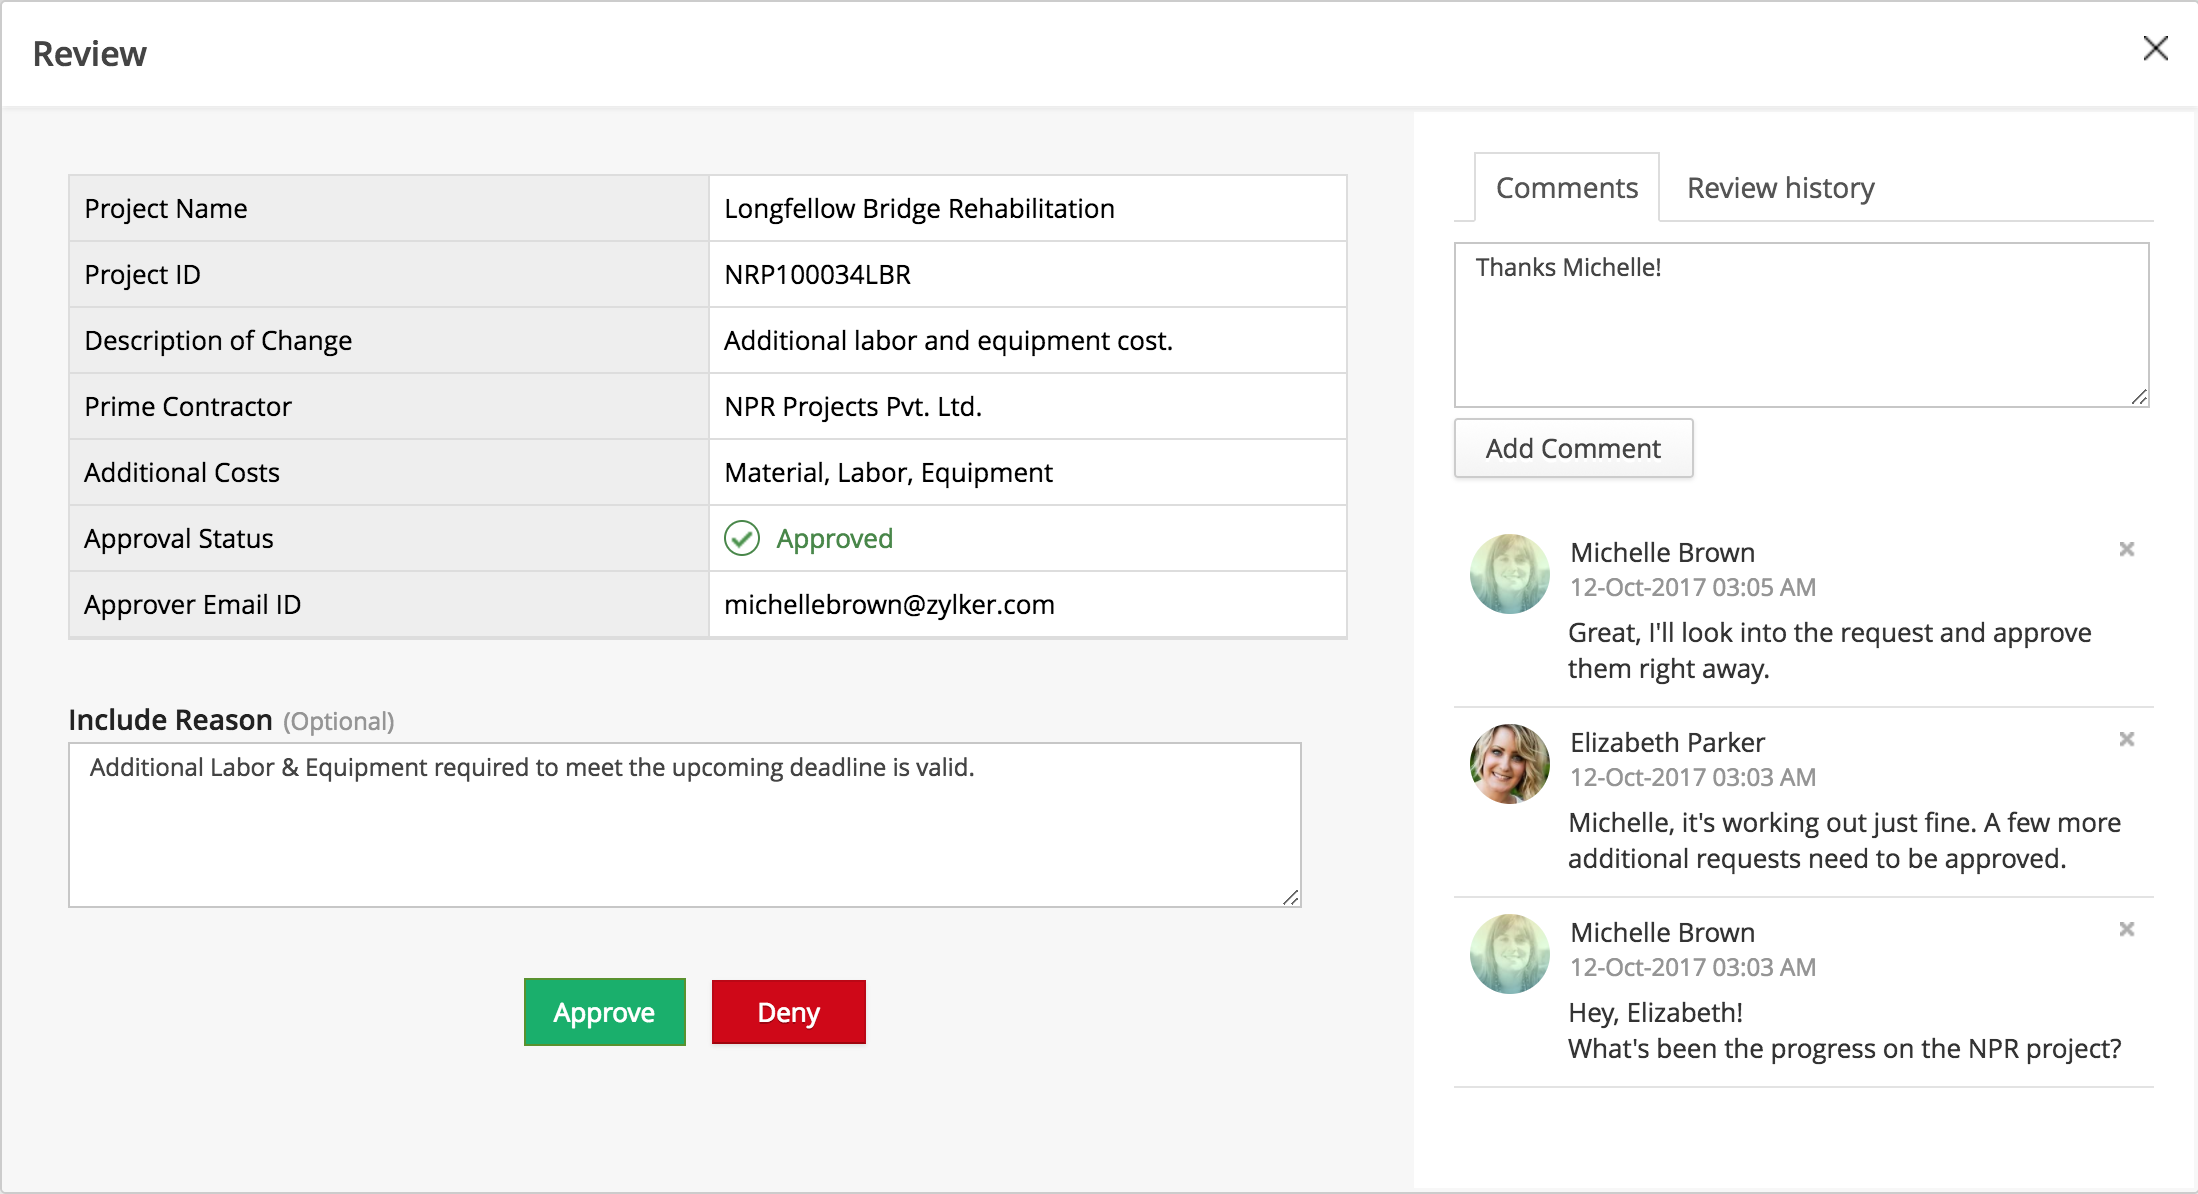The height and width of the screenshot is (1194, 2198).
Task: Switch to the Review history tab
Action: pos(1780,188)
